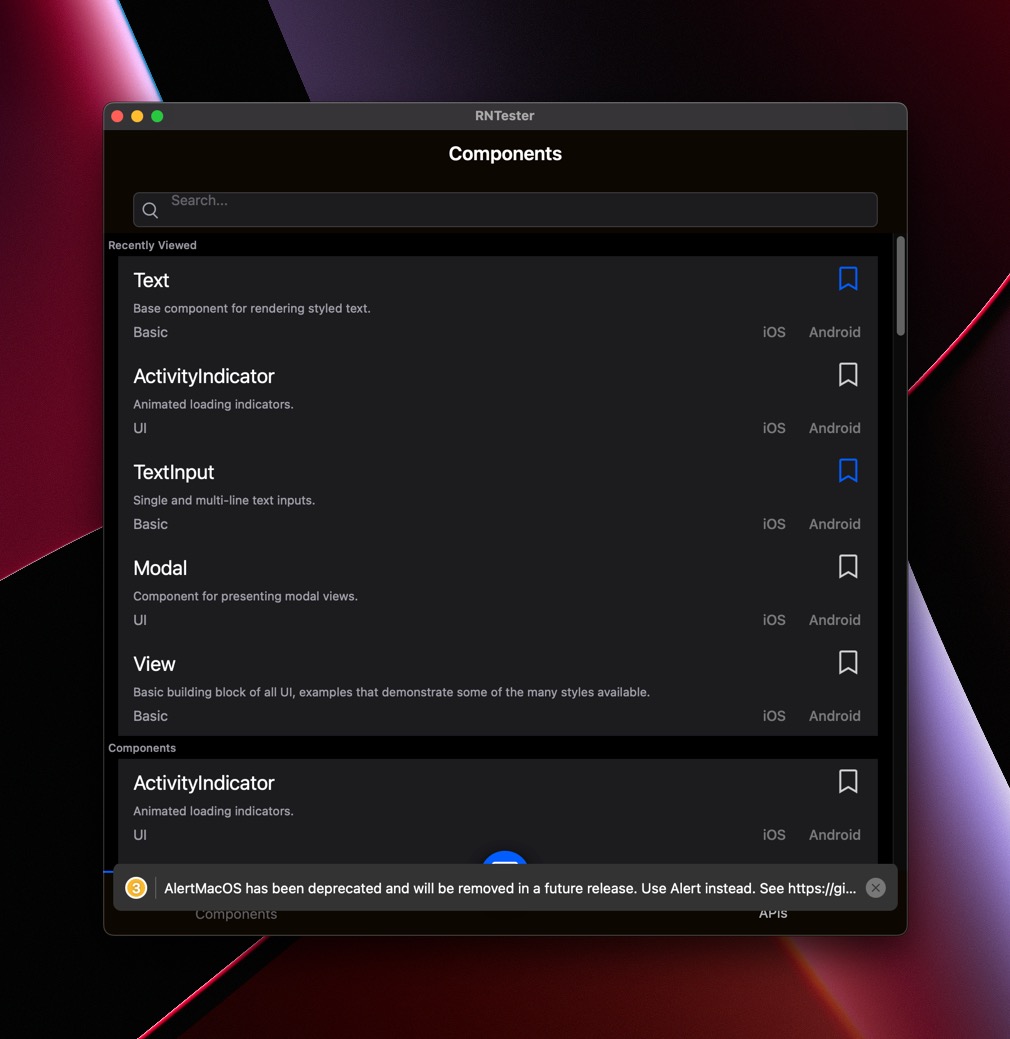Toggle bookmark for TextInput component

click(x=848, y=470)
